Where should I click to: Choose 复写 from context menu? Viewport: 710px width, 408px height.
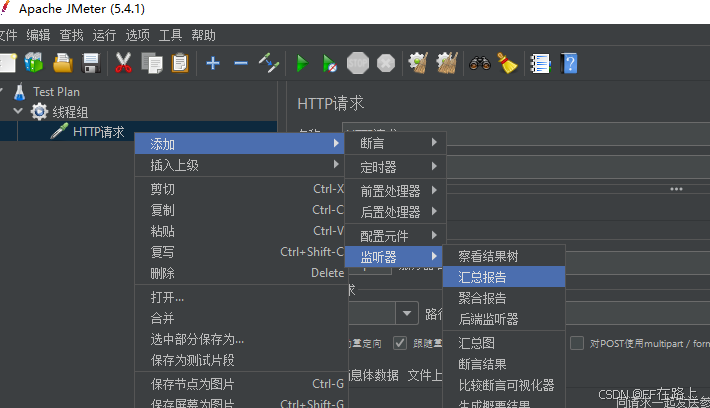[240, 252]
